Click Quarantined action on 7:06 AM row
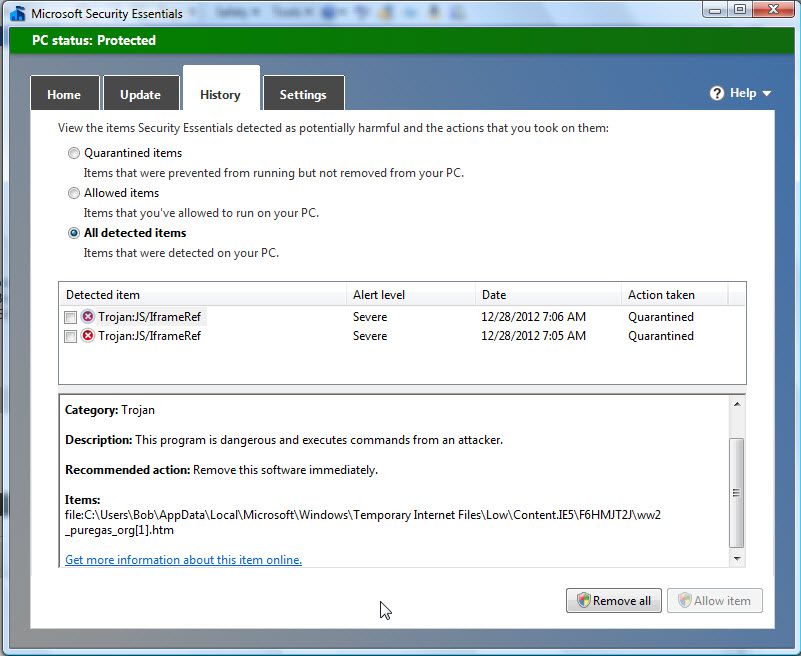This screenshot has height=656, width=801. 661,317
